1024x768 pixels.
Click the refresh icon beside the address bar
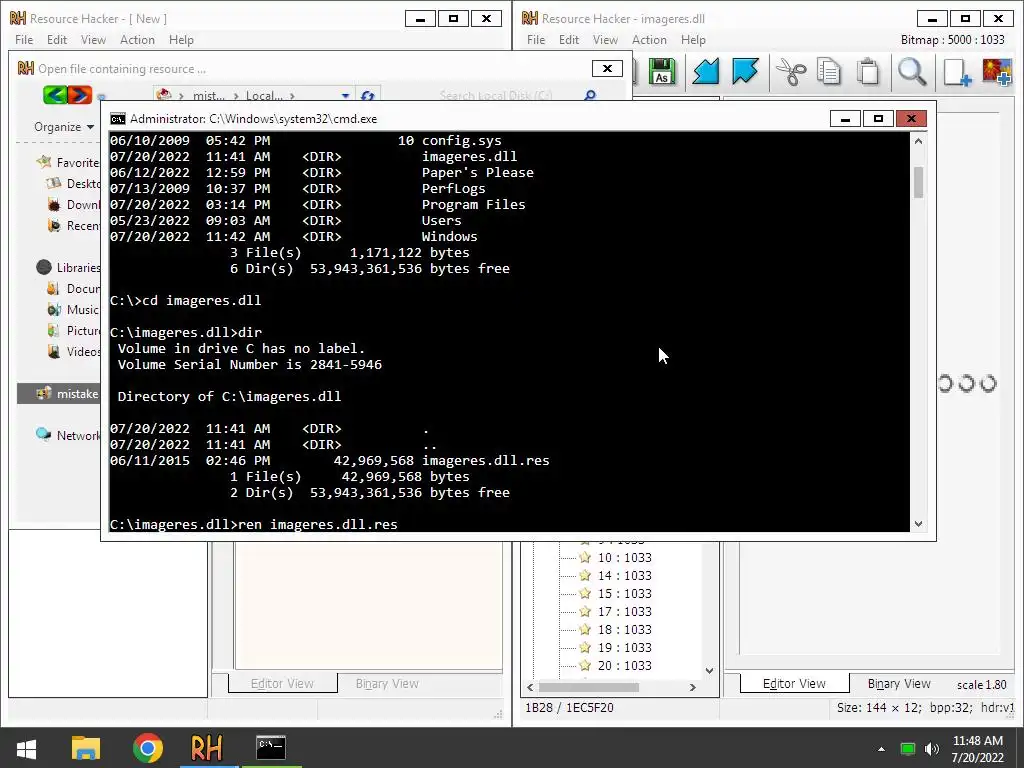[368, 96]
